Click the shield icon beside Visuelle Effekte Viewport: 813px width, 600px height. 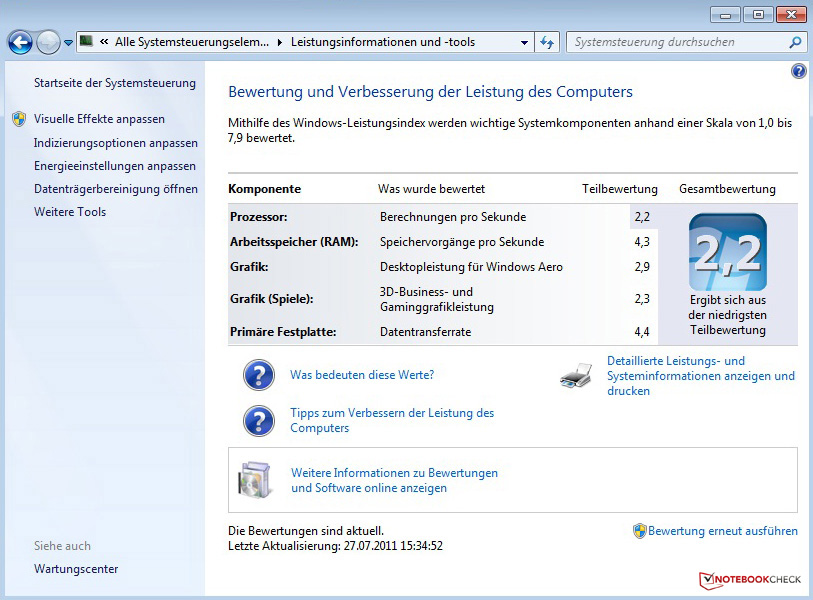pos(19,119)
